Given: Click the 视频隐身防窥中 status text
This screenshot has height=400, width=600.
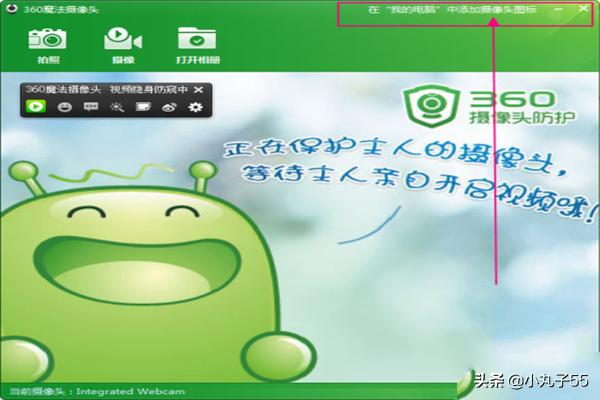Looking at the screenshot, I should pyautogui.click(x=148, y=90).
